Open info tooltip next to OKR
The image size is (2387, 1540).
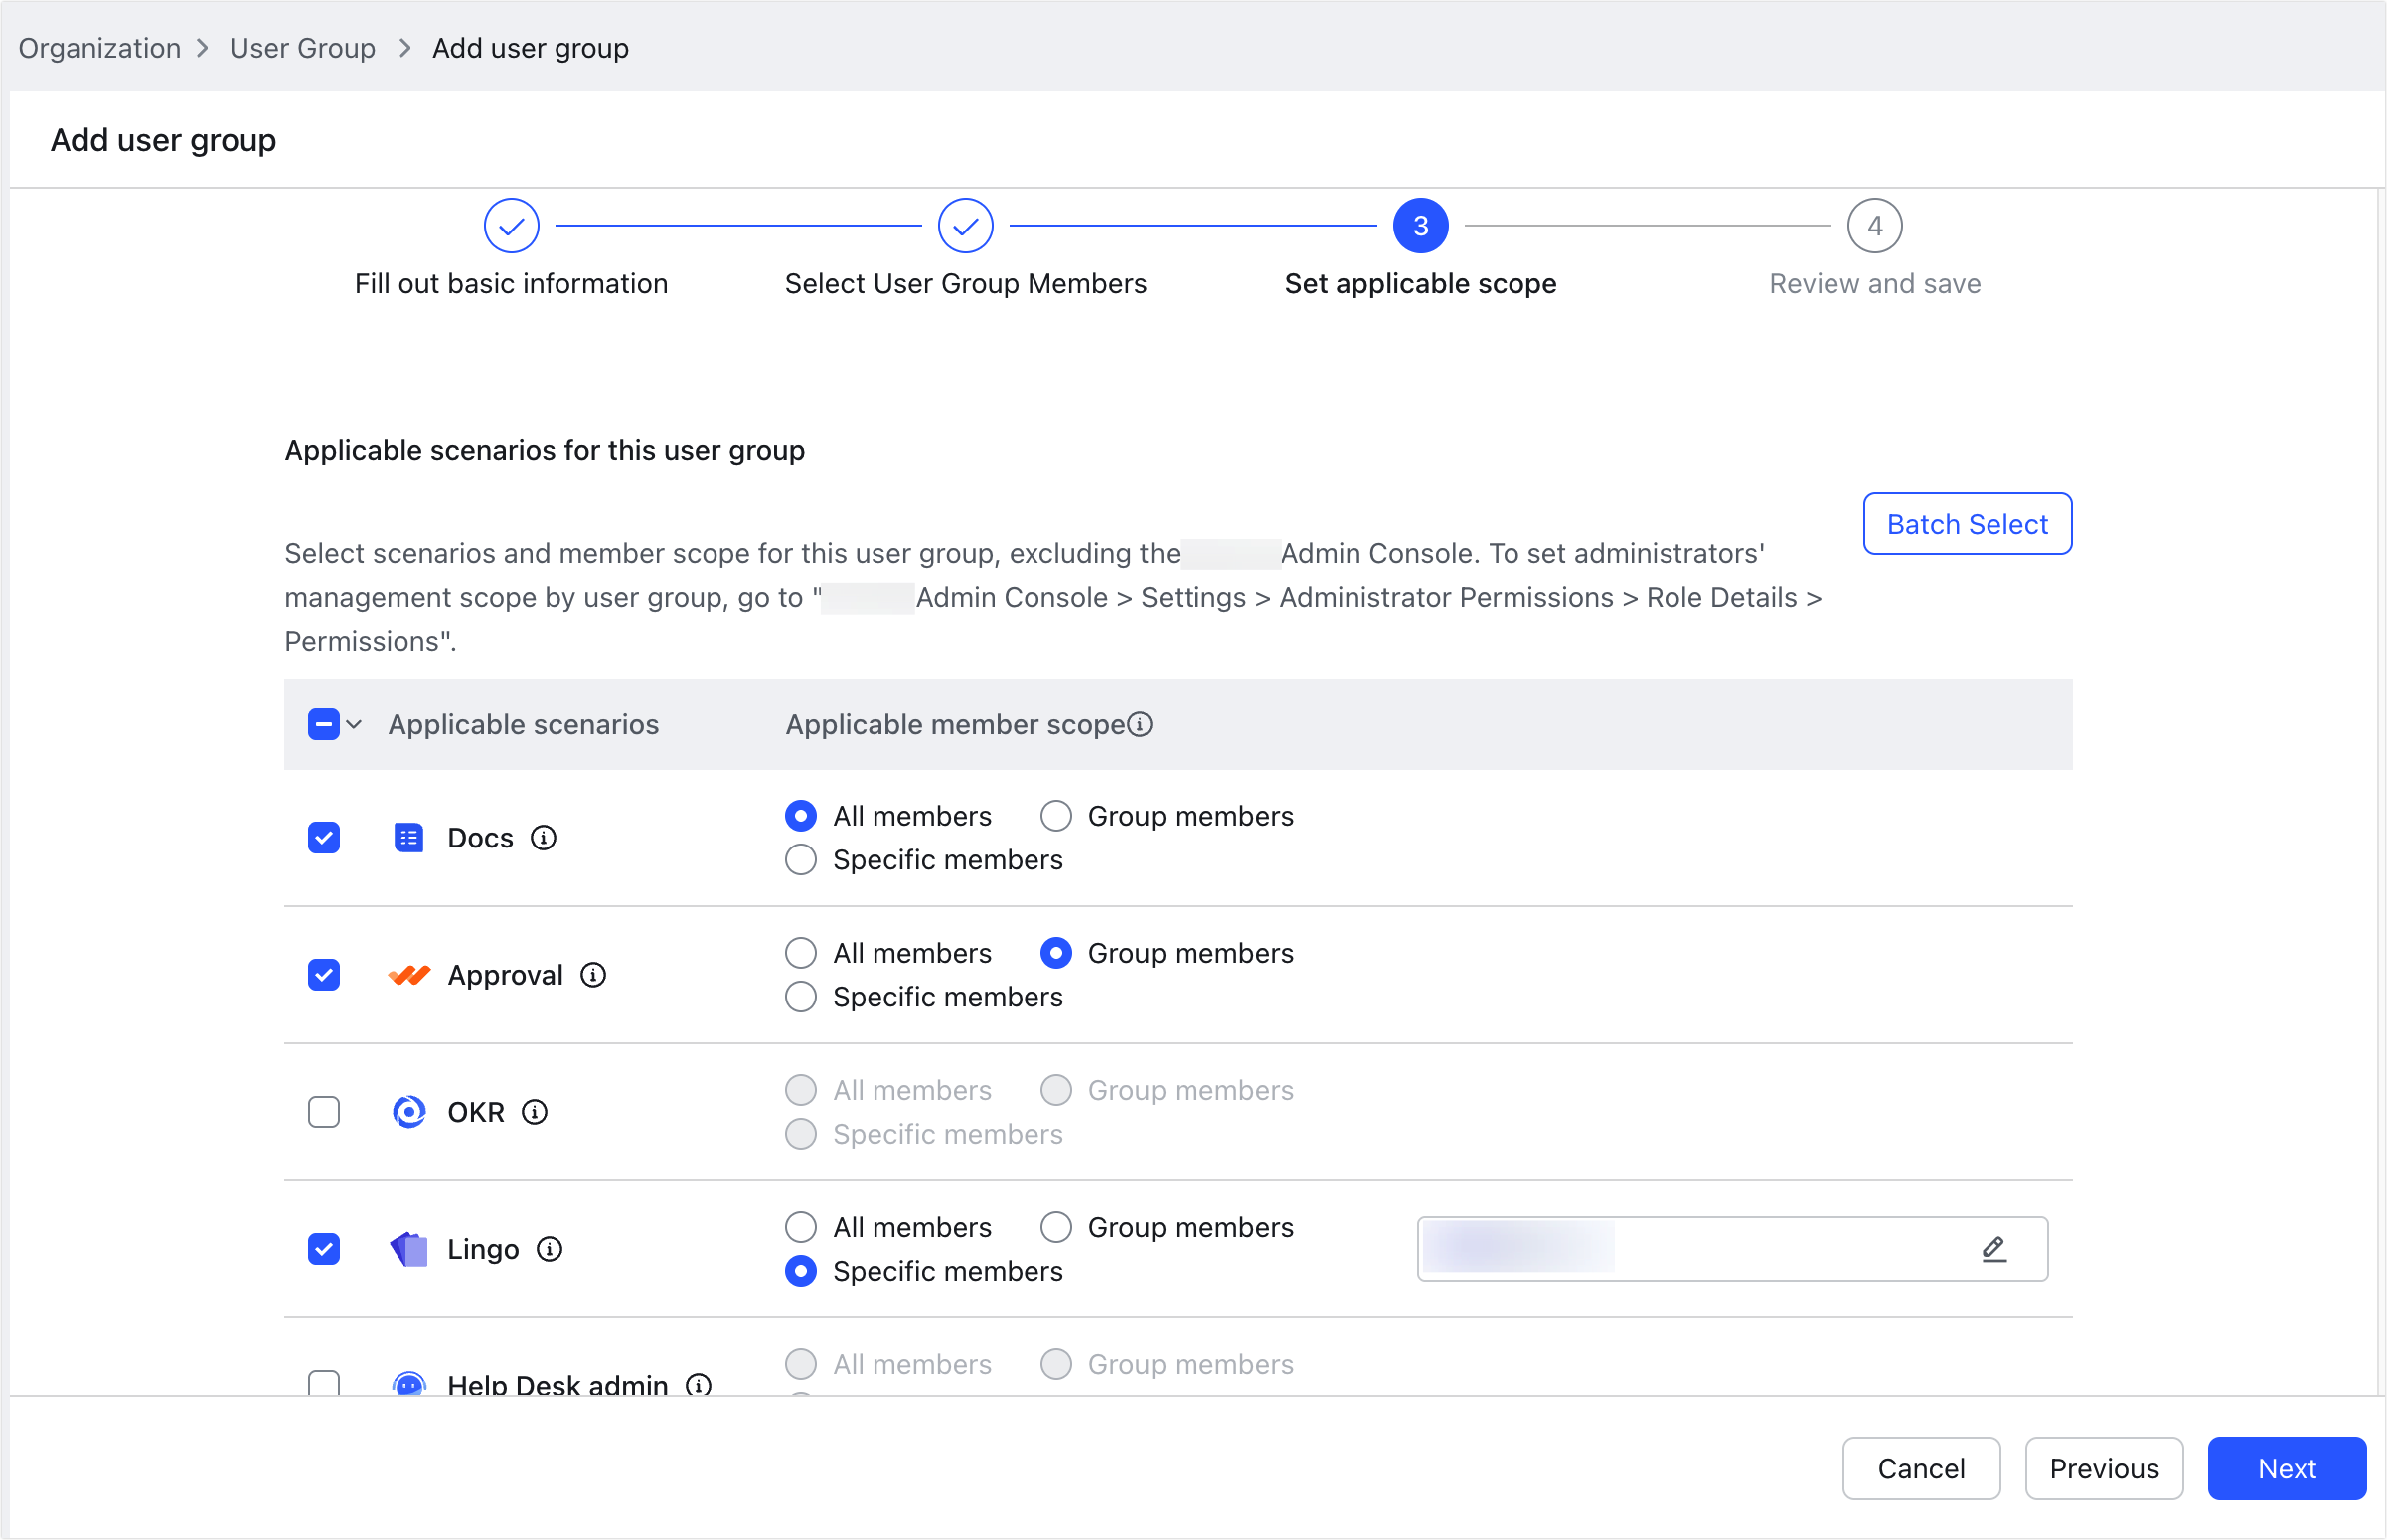pos(535,1112)
